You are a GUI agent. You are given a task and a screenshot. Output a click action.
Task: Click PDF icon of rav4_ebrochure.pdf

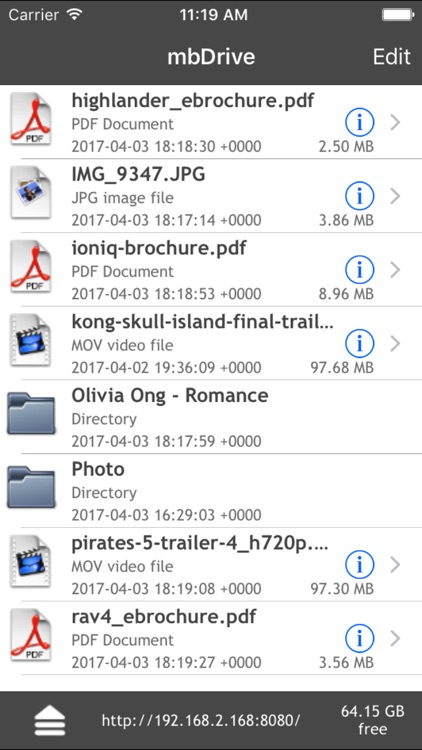click(x=31, y=635)
